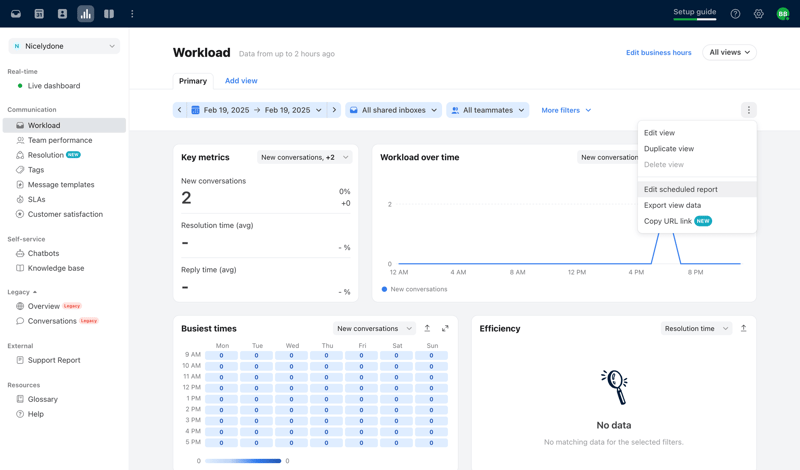Image resolution: width=800 pixels, height=470 pixels.
Task: Open Busiest times New conversations dropdown
Action: pyautogui.click(x=374, y=328)
